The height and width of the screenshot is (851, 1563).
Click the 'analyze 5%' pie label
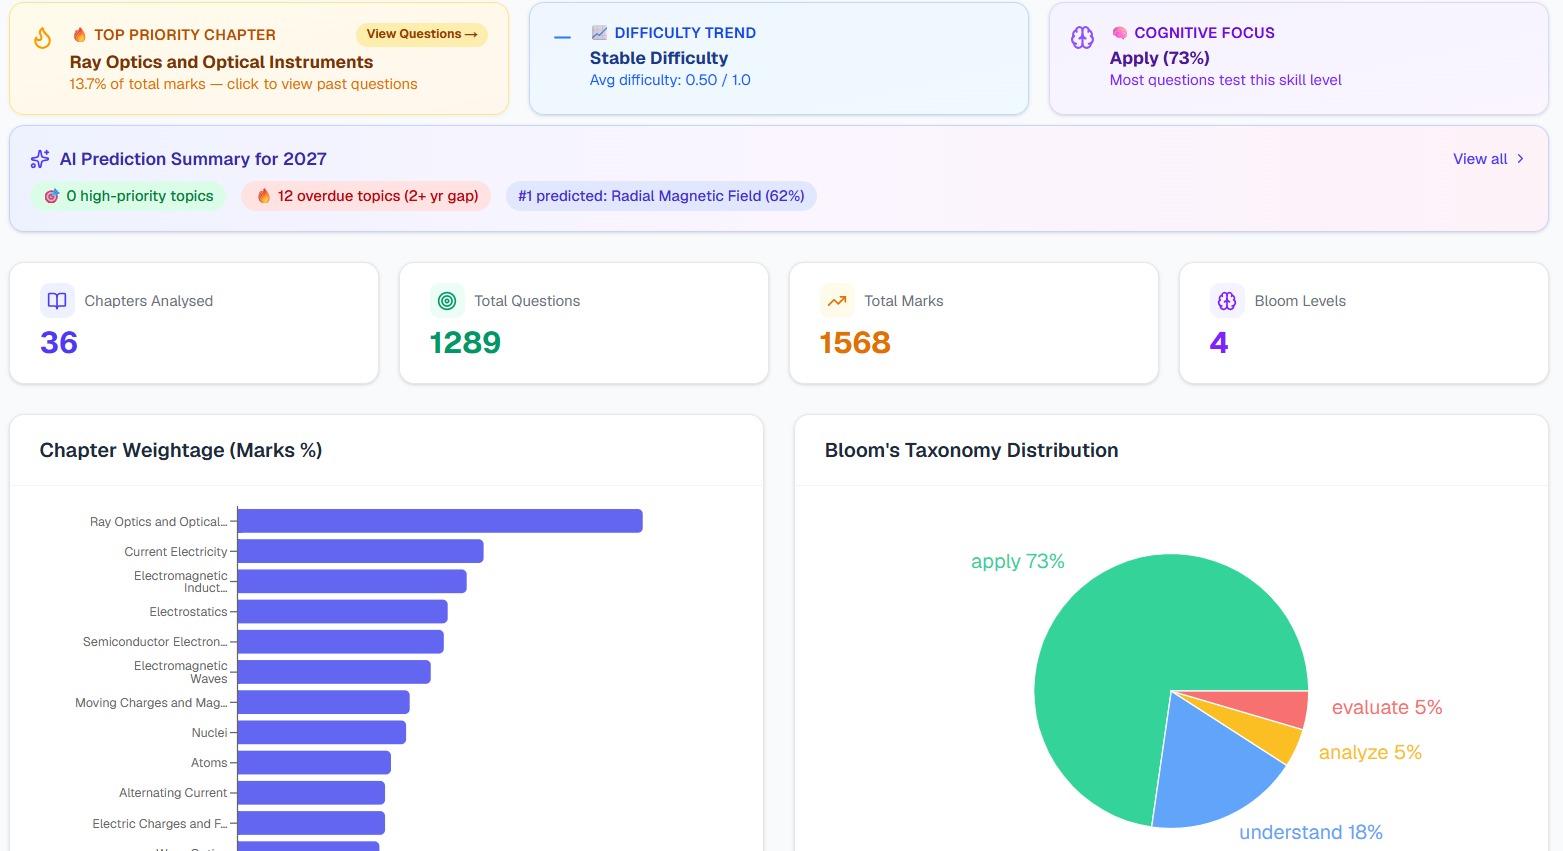click(1370, 752)
